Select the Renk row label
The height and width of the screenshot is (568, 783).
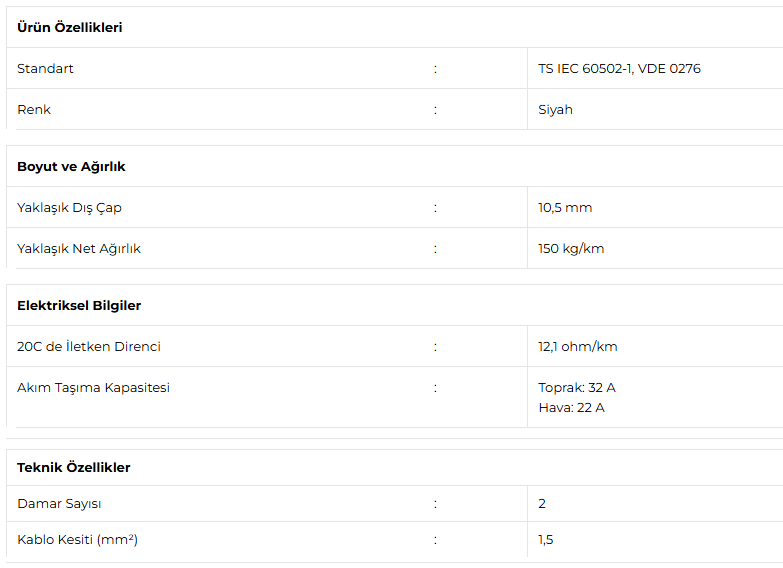point(34,109)
